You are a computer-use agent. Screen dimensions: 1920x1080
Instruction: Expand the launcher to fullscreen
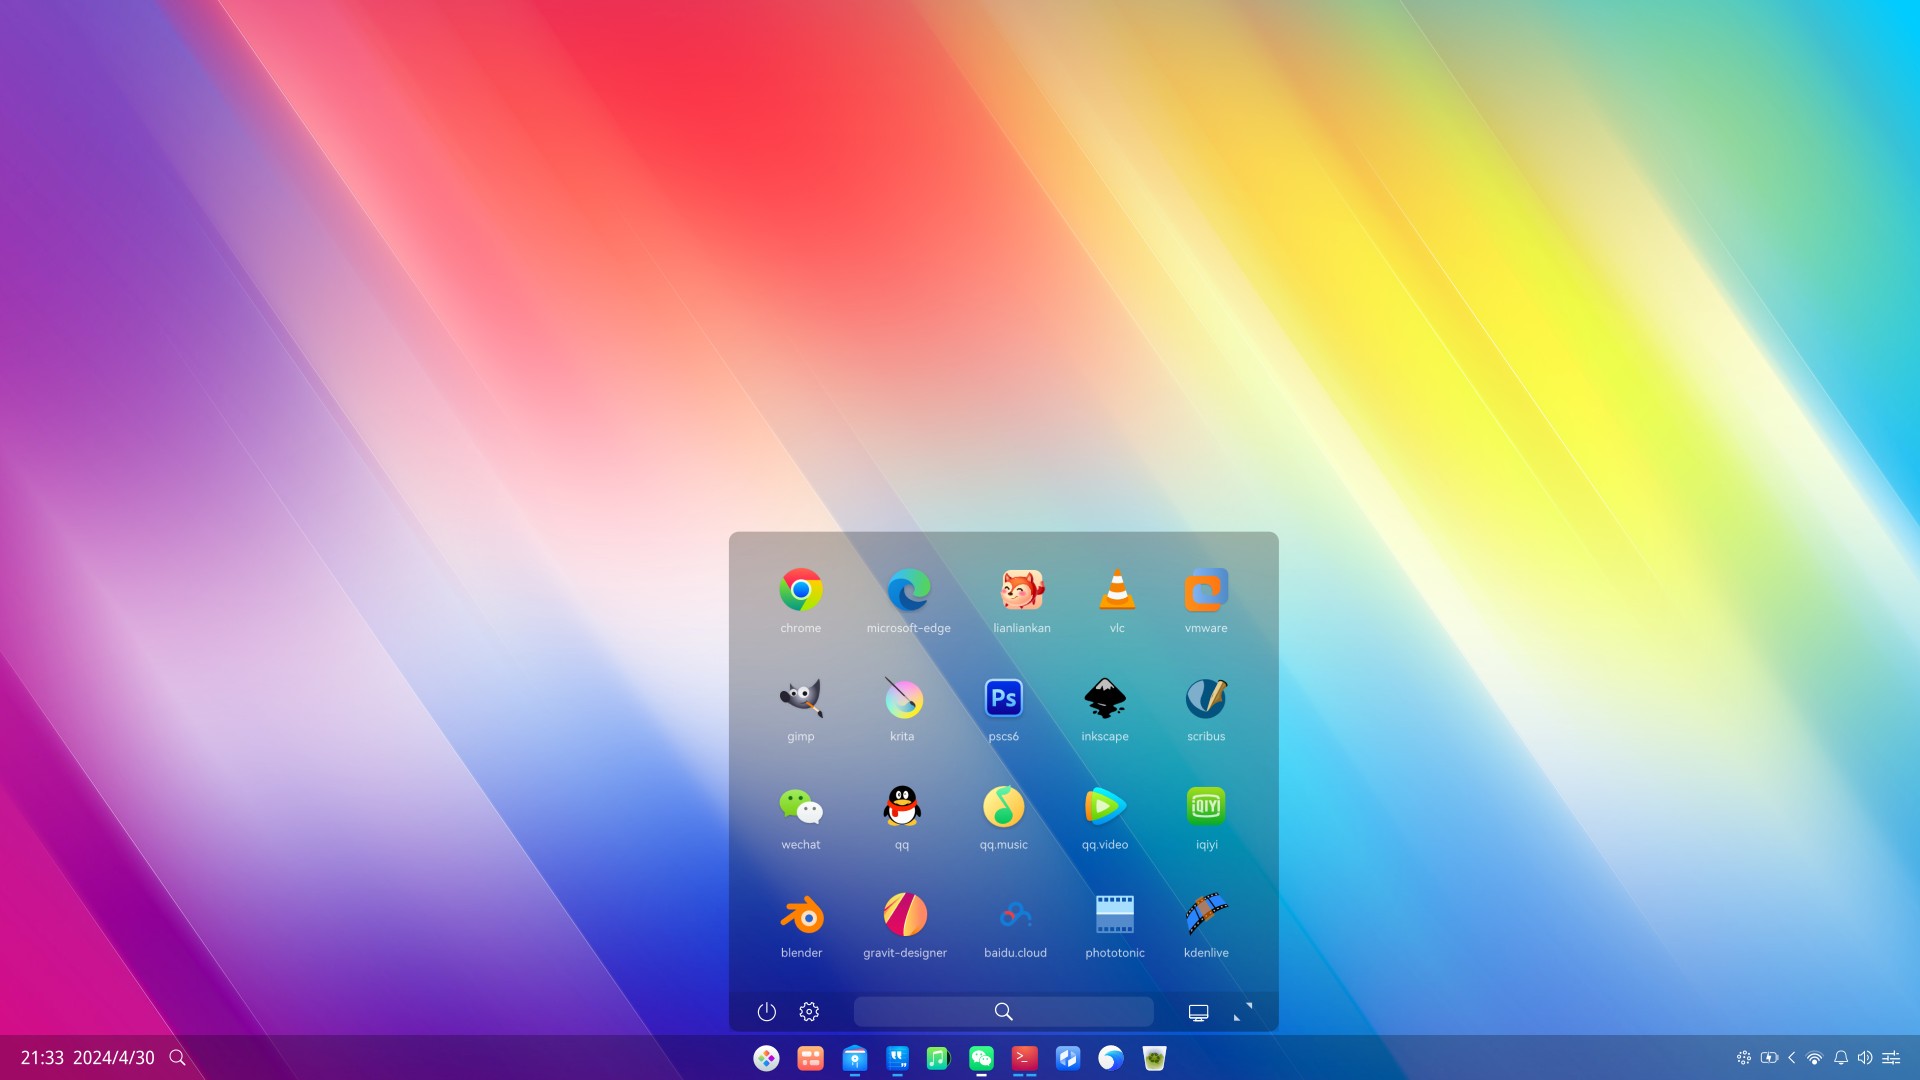pos(1243,1013)
